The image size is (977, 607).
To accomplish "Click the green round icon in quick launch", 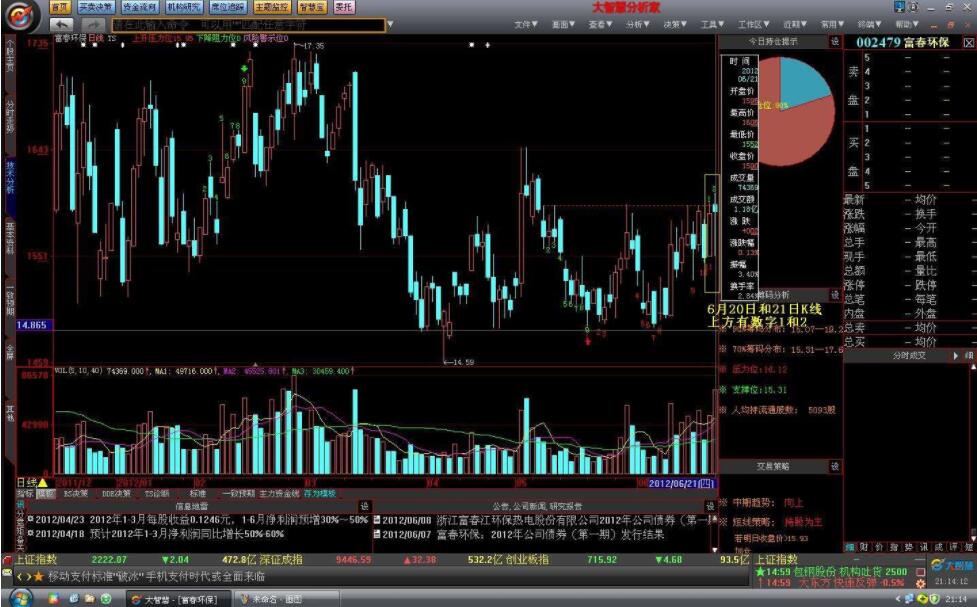I will point(106,599).
